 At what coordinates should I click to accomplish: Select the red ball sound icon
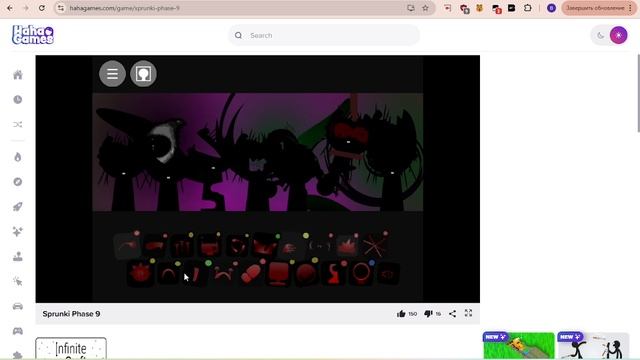point(306,273)
